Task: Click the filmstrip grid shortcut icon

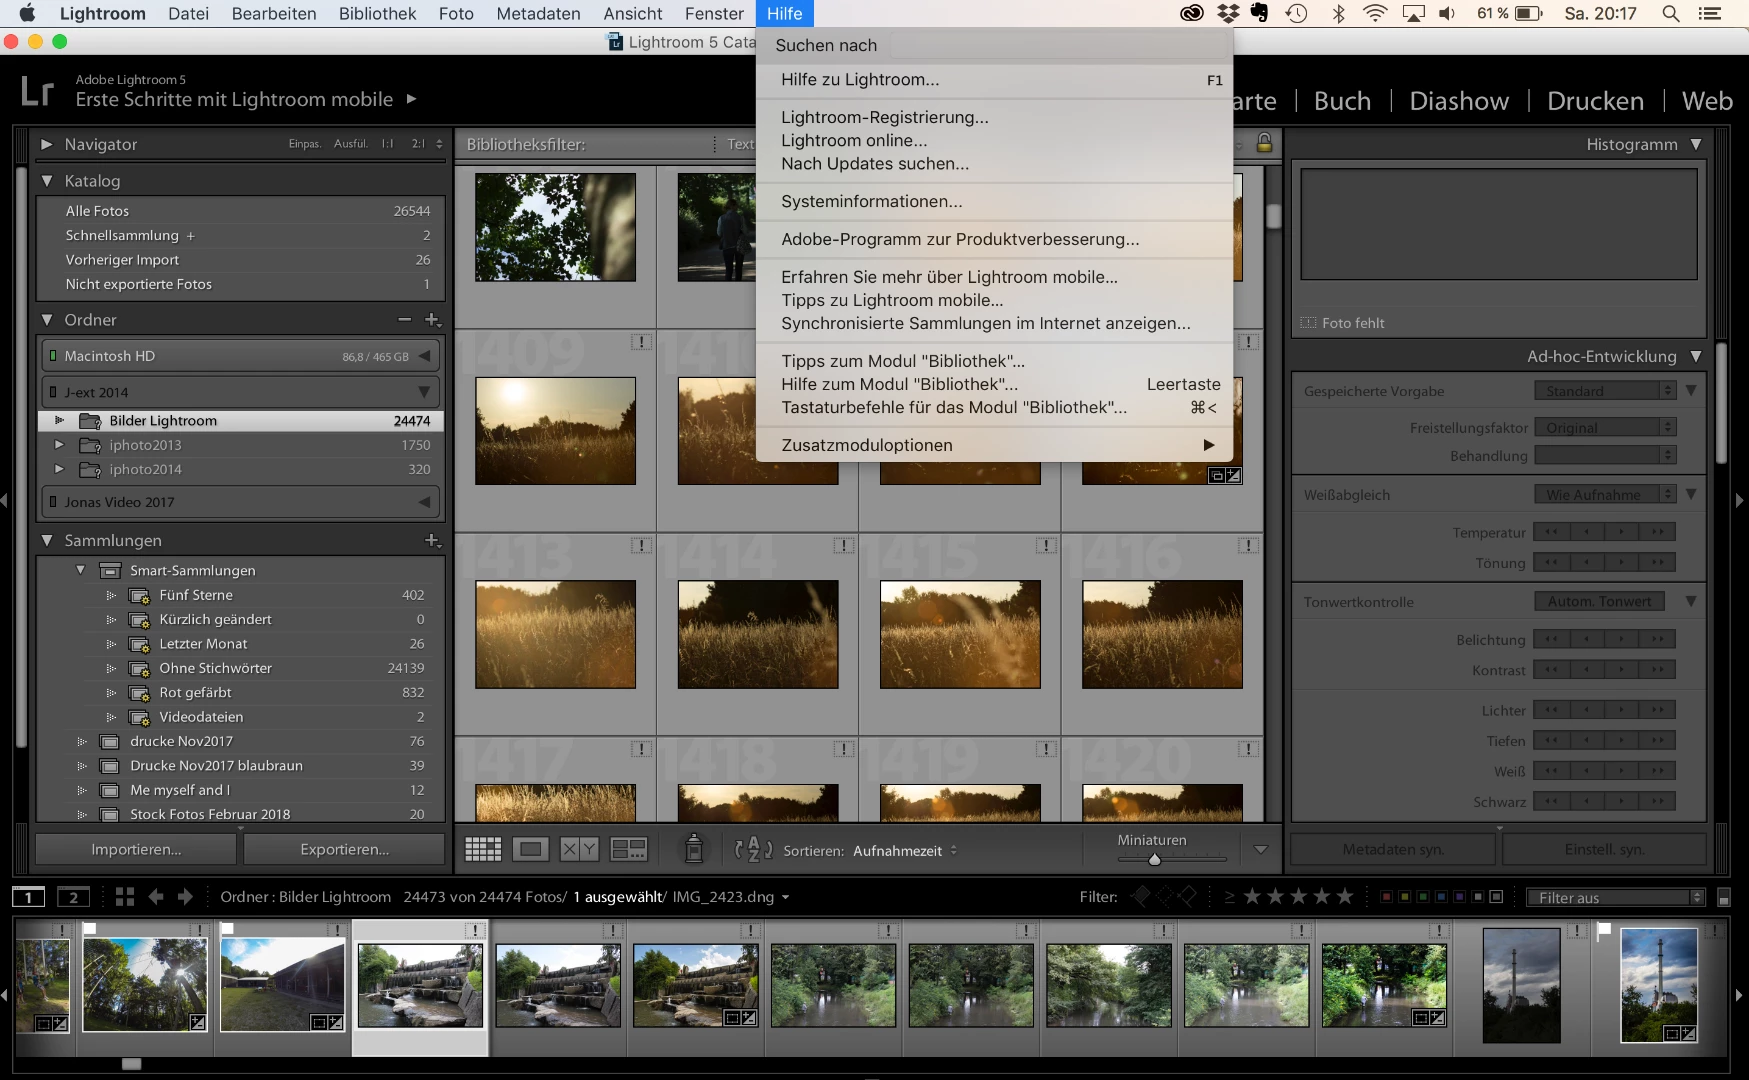Action: pyautogui.click(x=124, y=897)
